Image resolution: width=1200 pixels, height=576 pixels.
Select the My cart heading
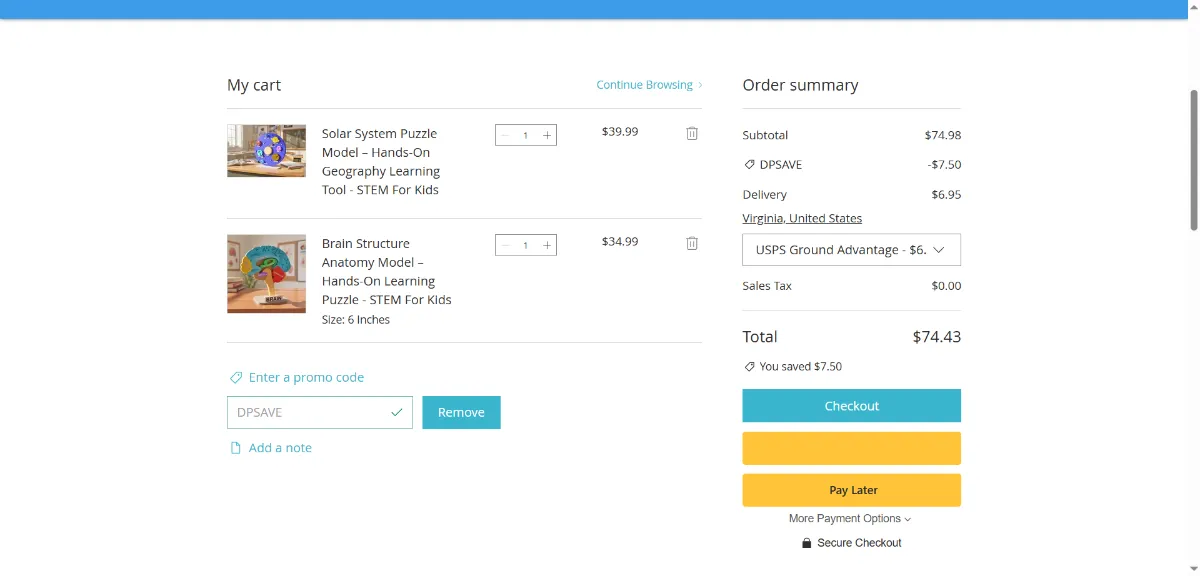(x=254, y=85)
